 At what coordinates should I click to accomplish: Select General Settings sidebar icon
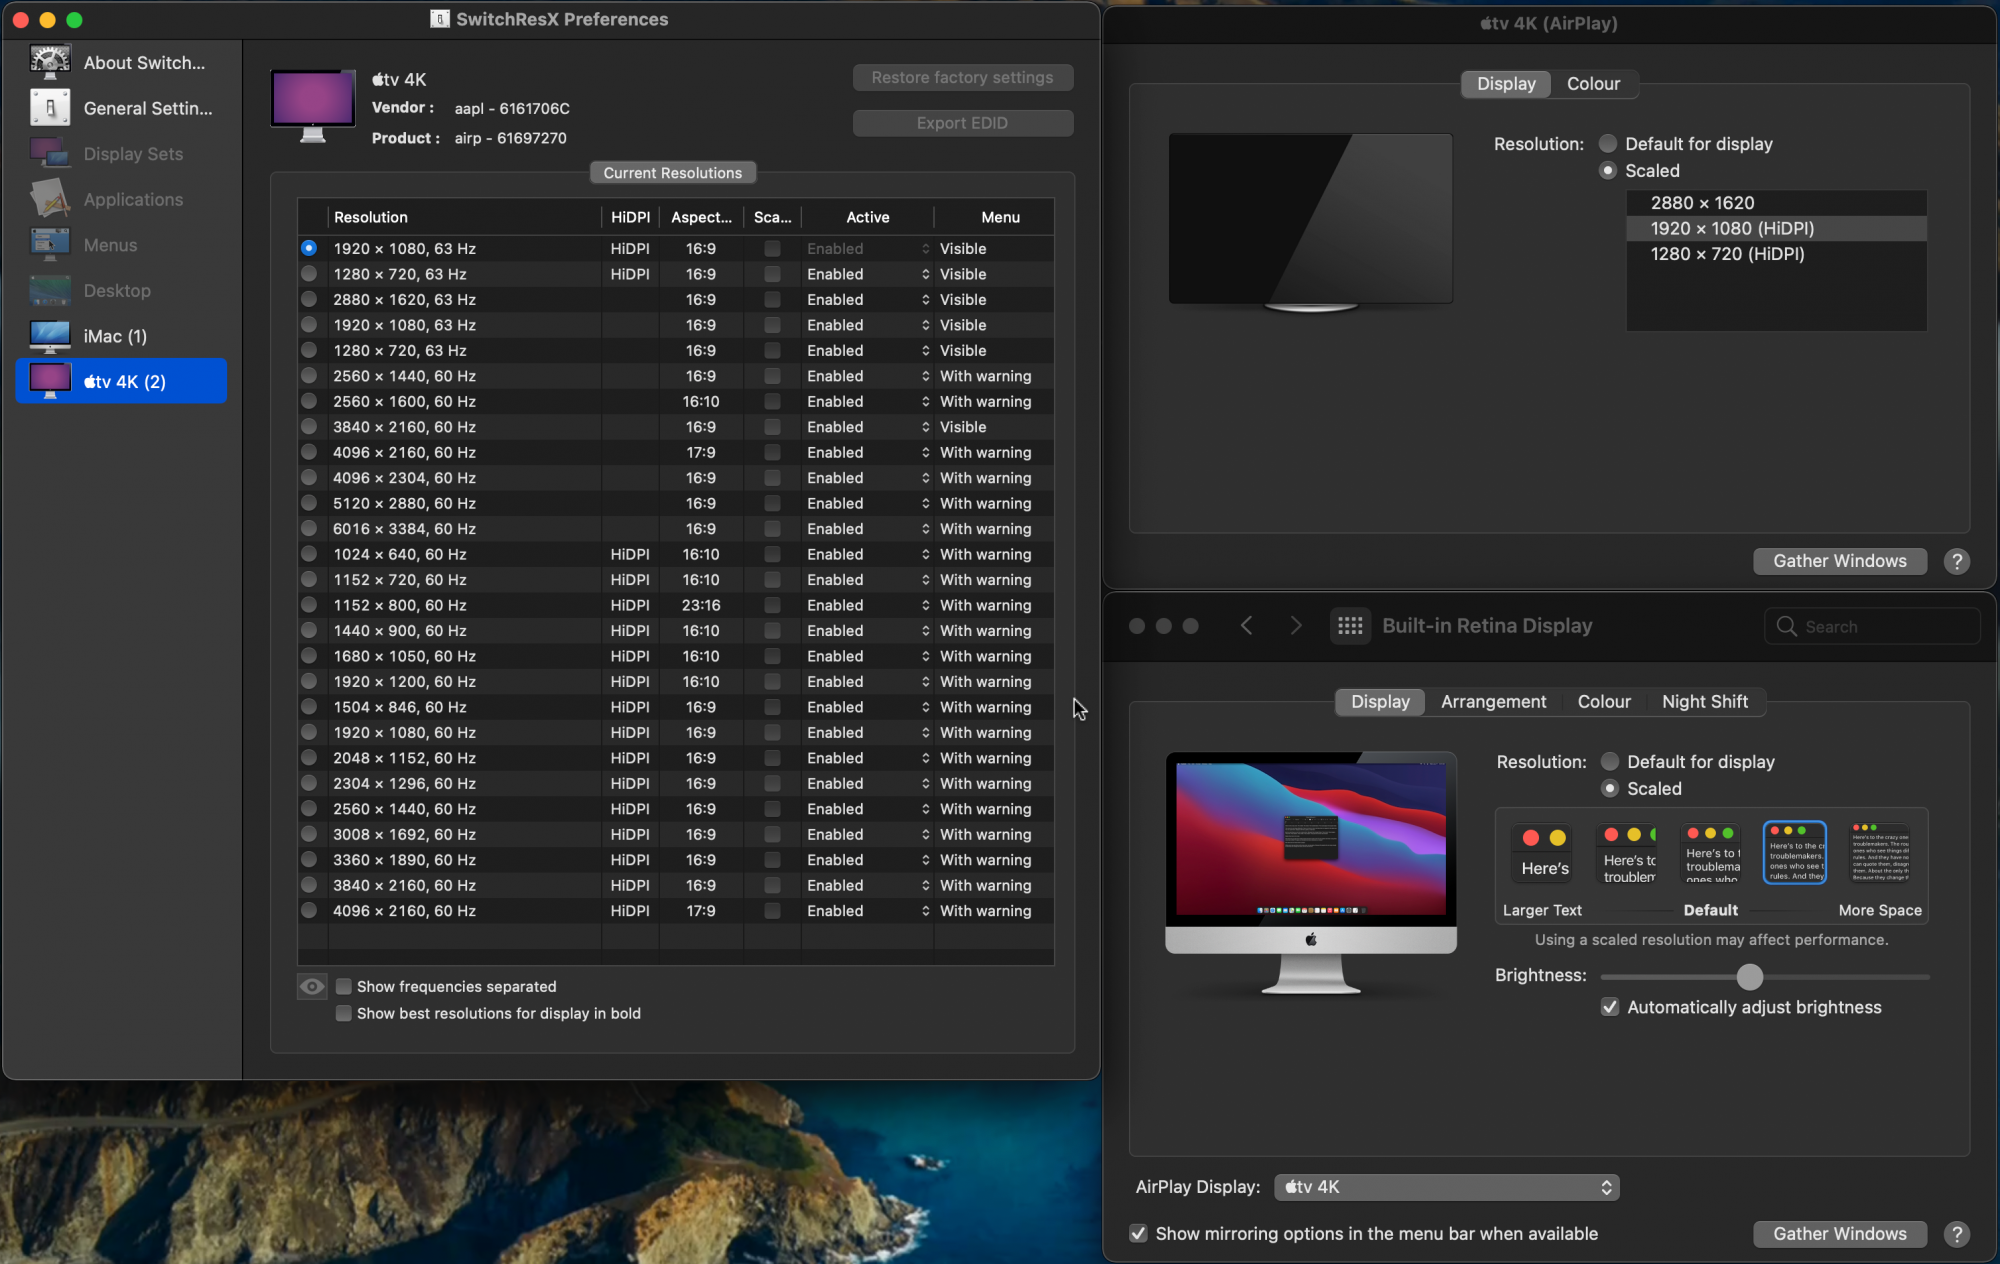click(50, 108)
